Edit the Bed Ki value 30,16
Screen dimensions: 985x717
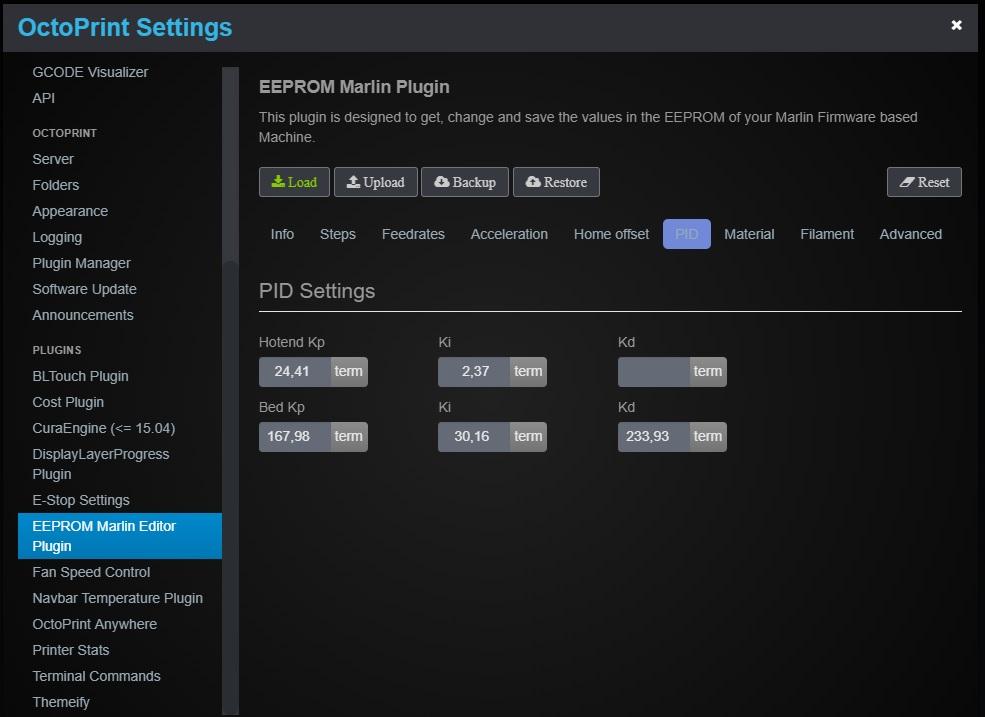[474, 437]
